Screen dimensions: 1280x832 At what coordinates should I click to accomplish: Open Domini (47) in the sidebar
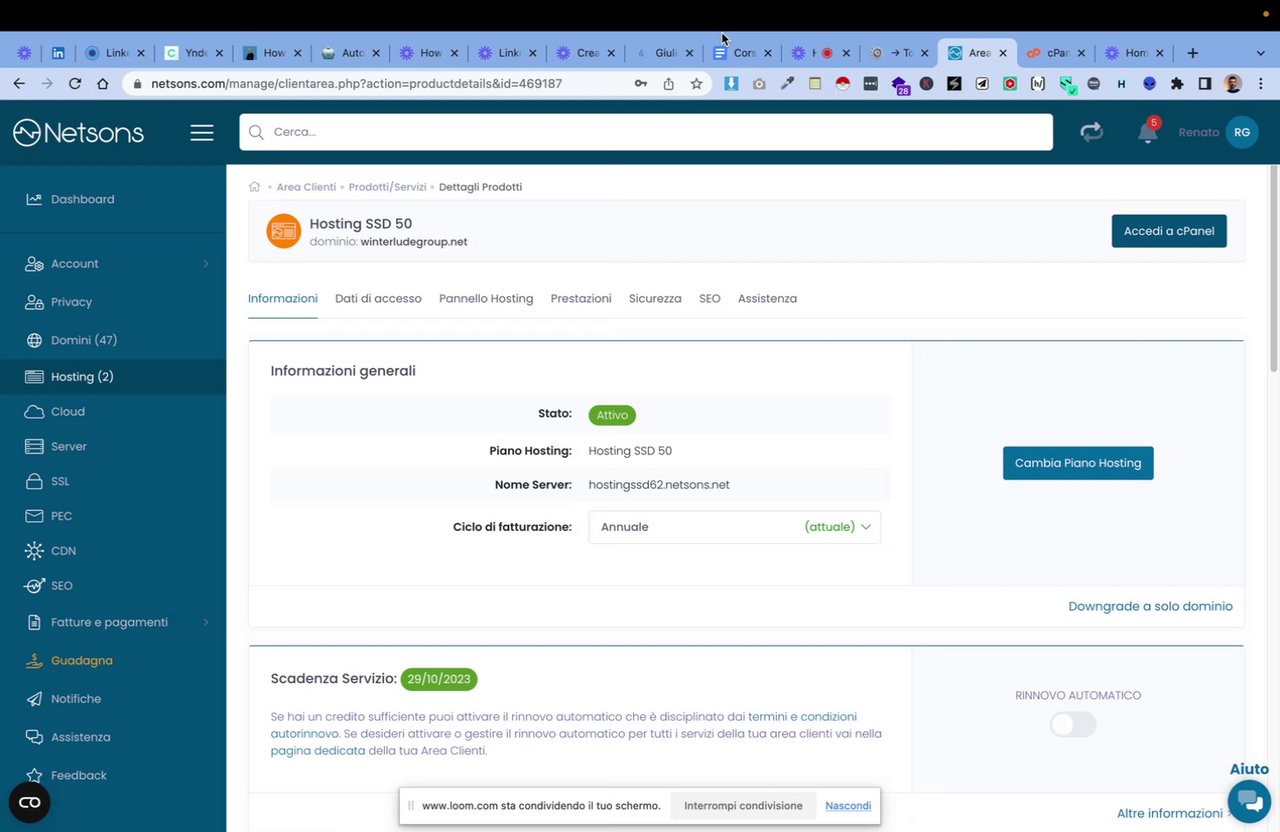pos(84,340)
